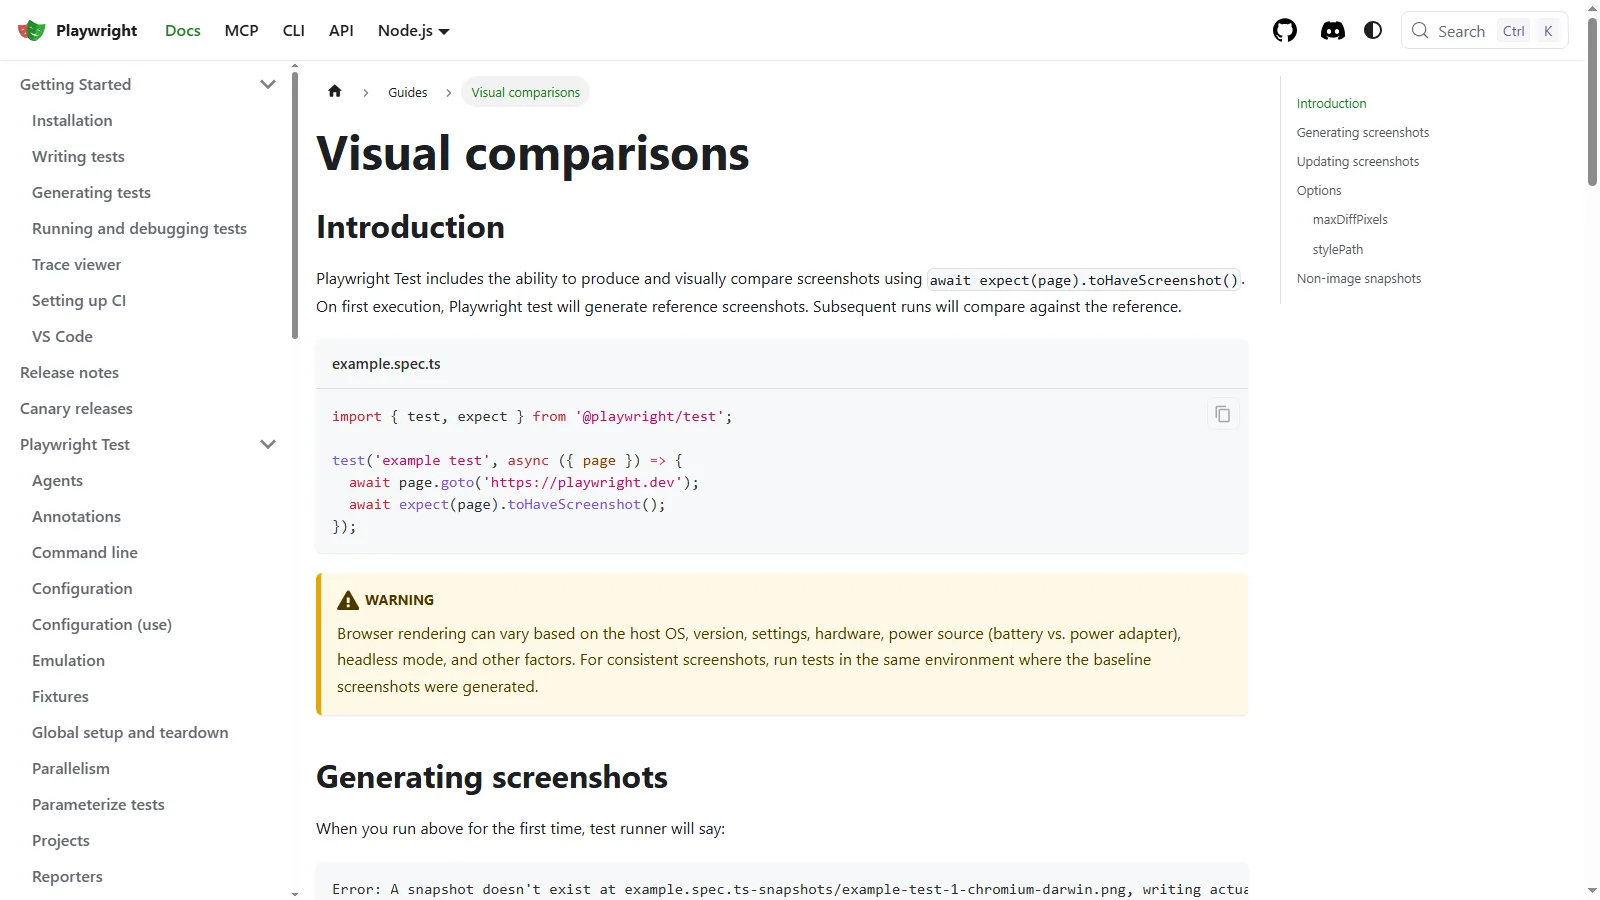Open Global setup and teardown
Screen dimensions: 1600x900
[x=130, y=732]
